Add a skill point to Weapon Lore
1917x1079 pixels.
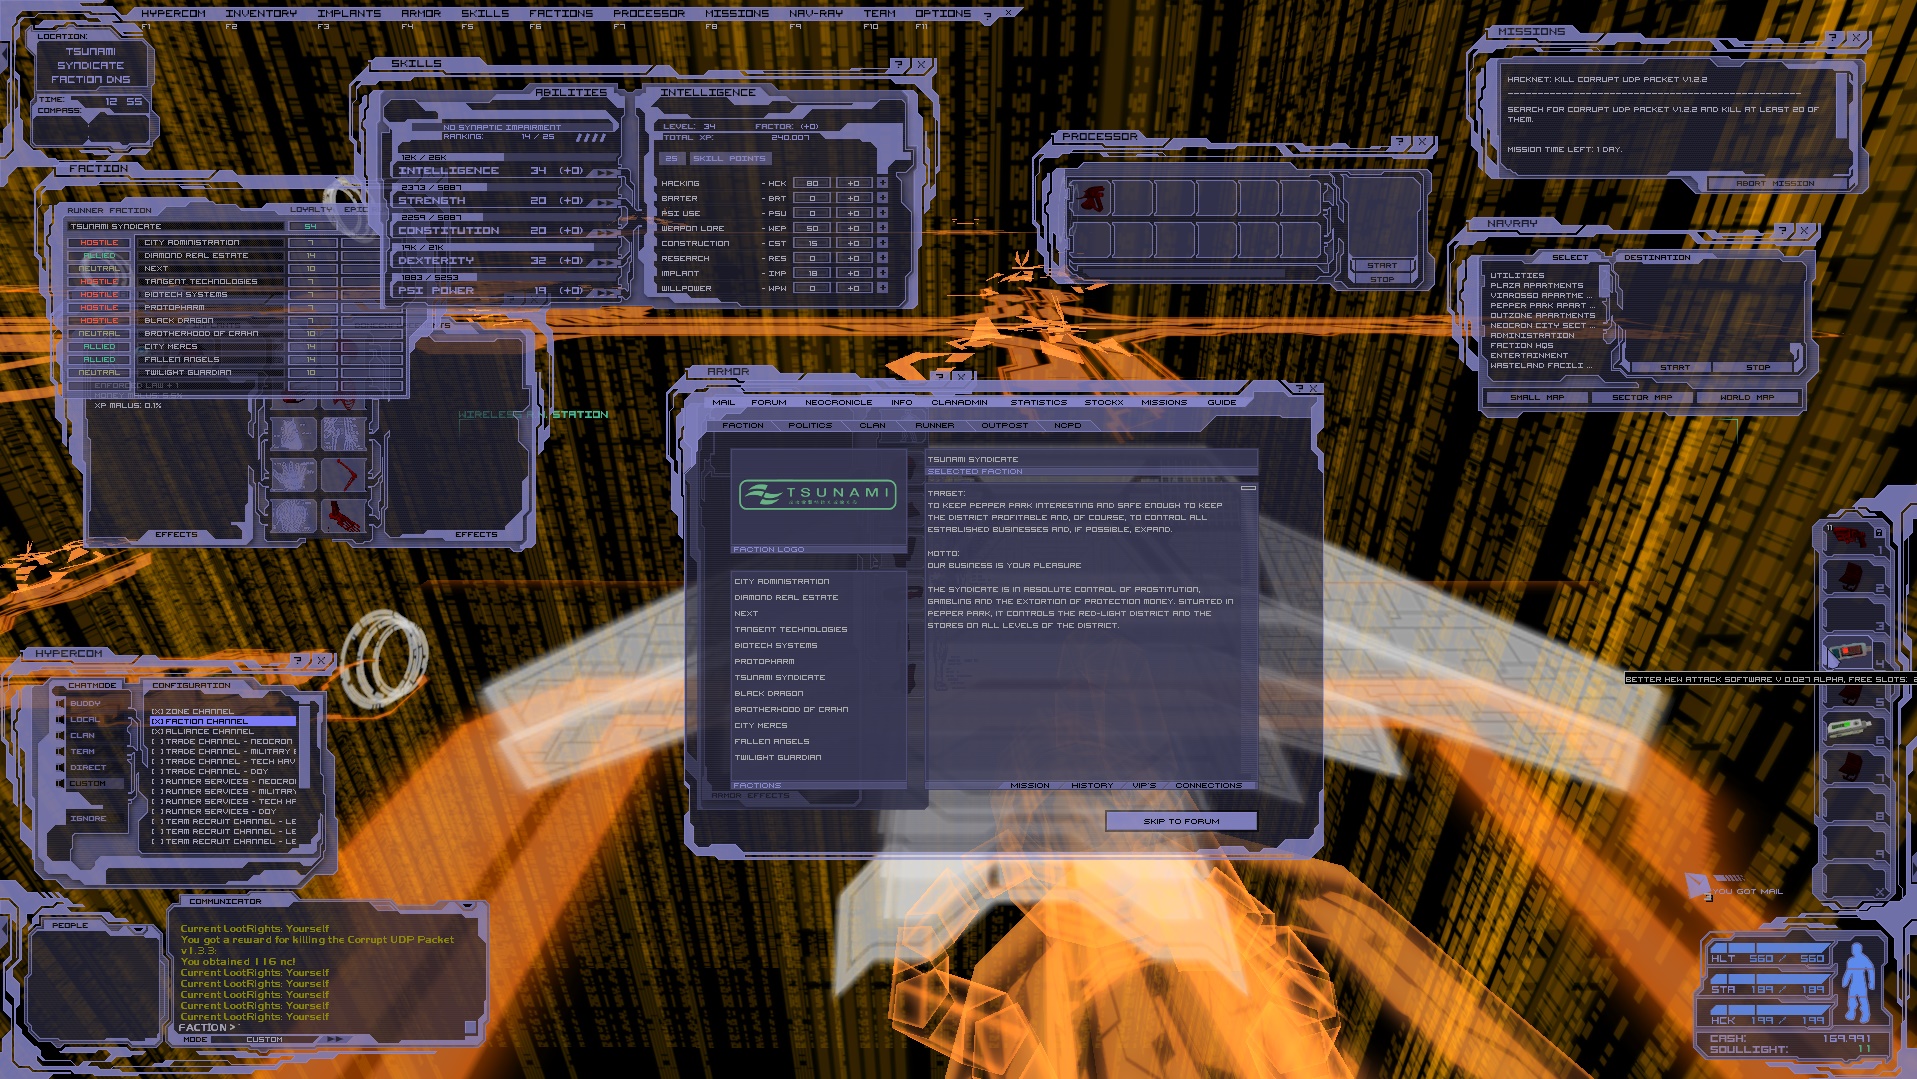tap(882, 228)
